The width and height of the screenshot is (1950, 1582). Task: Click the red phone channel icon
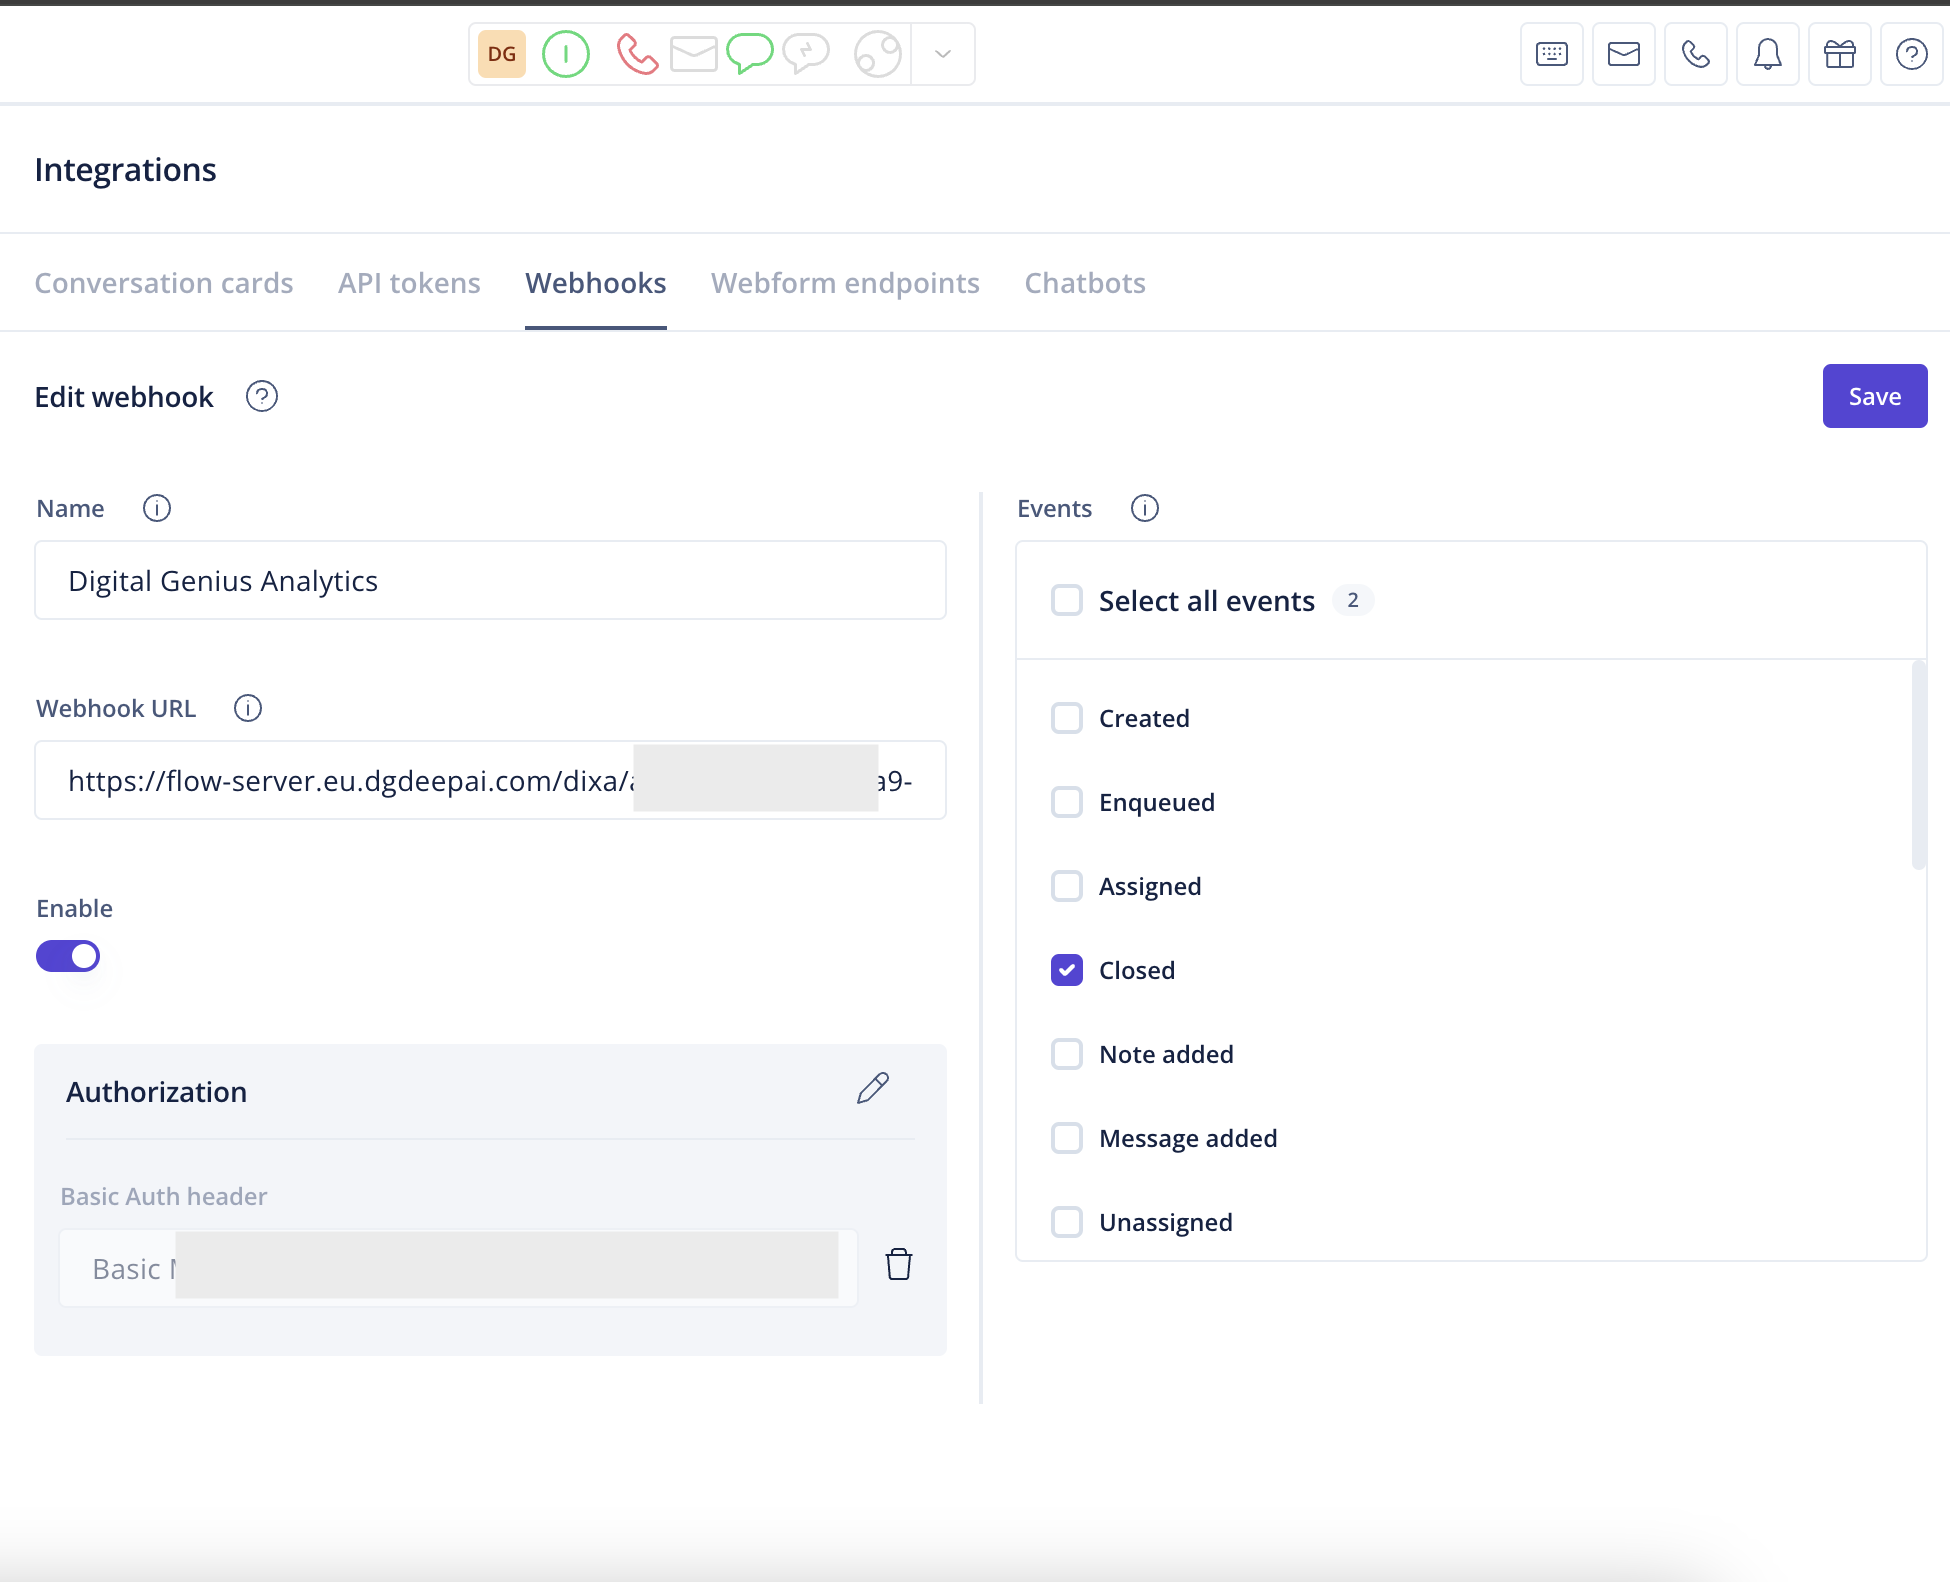click(637, 54)
